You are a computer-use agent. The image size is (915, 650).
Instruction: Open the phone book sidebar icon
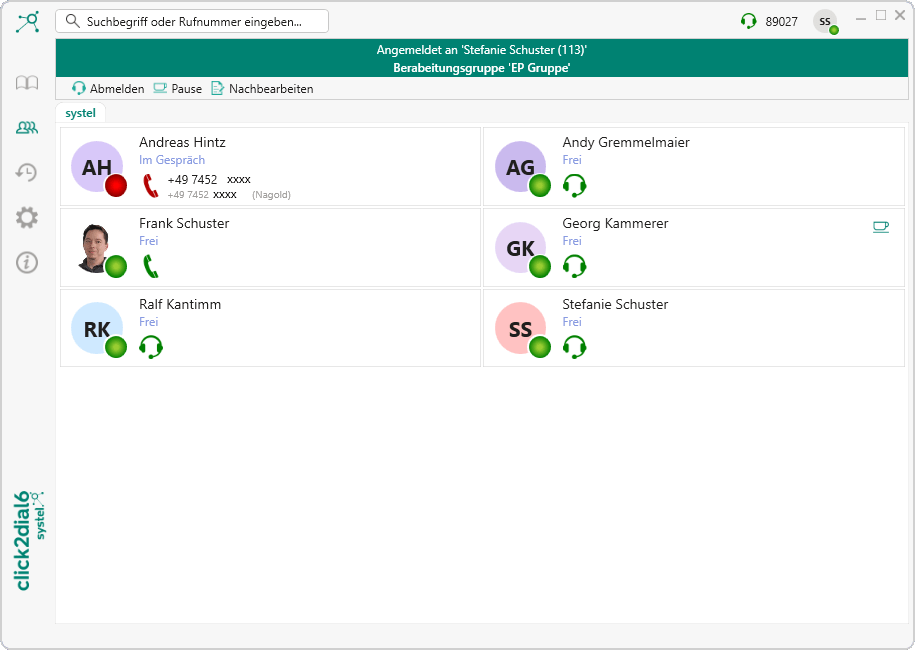coord(27,83)
